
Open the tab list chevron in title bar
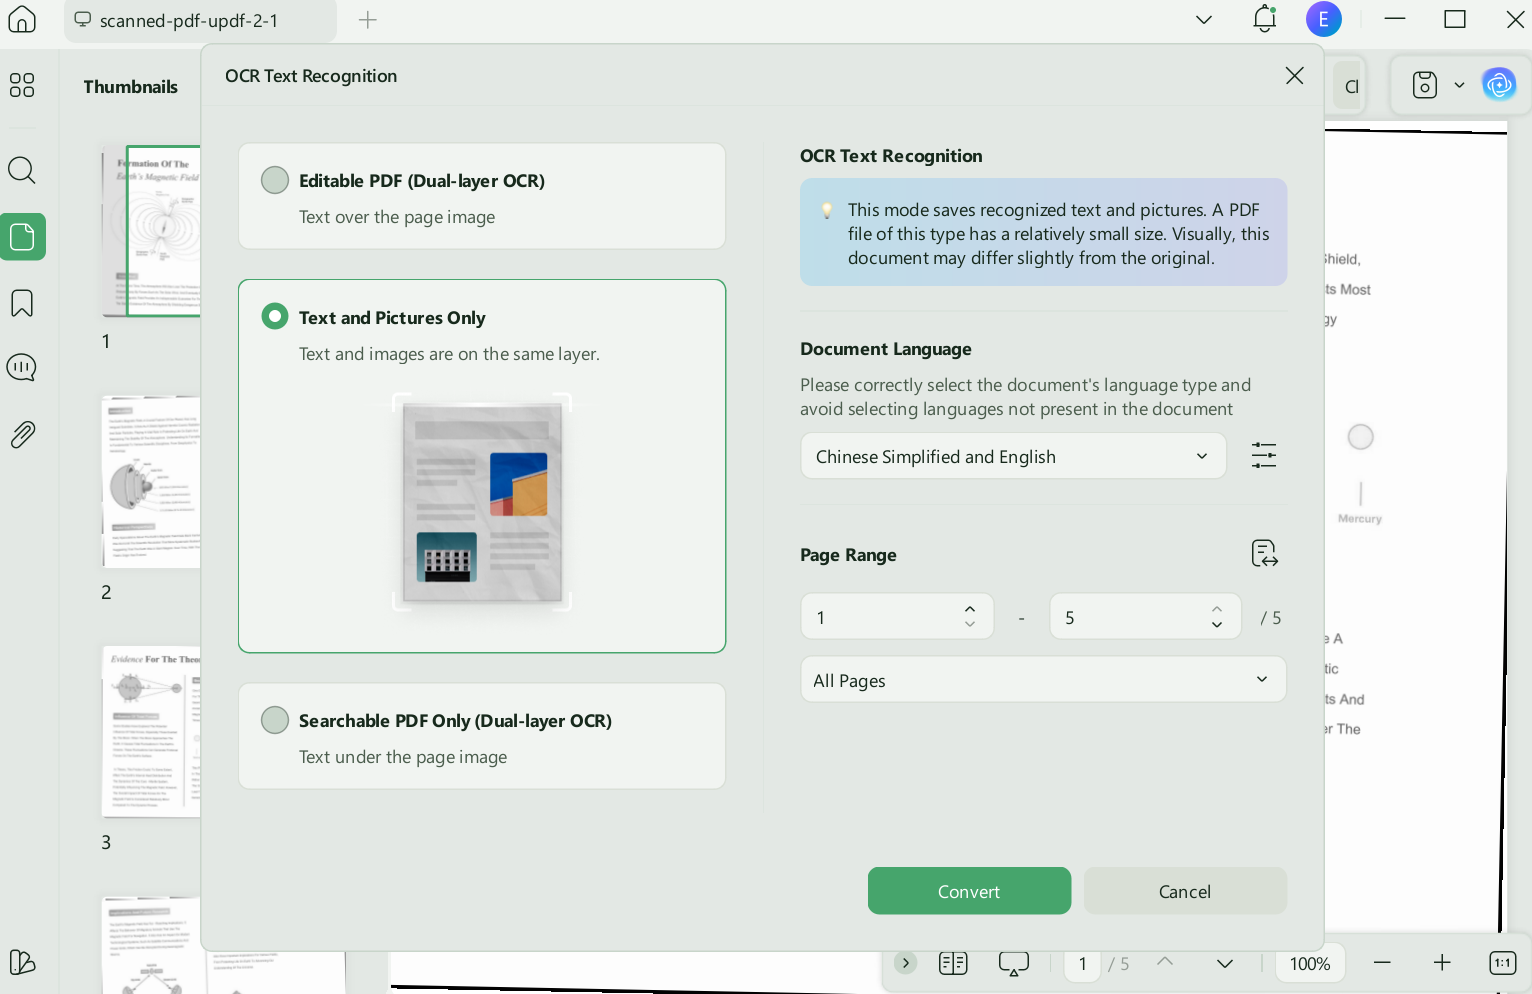point(1204,20)
